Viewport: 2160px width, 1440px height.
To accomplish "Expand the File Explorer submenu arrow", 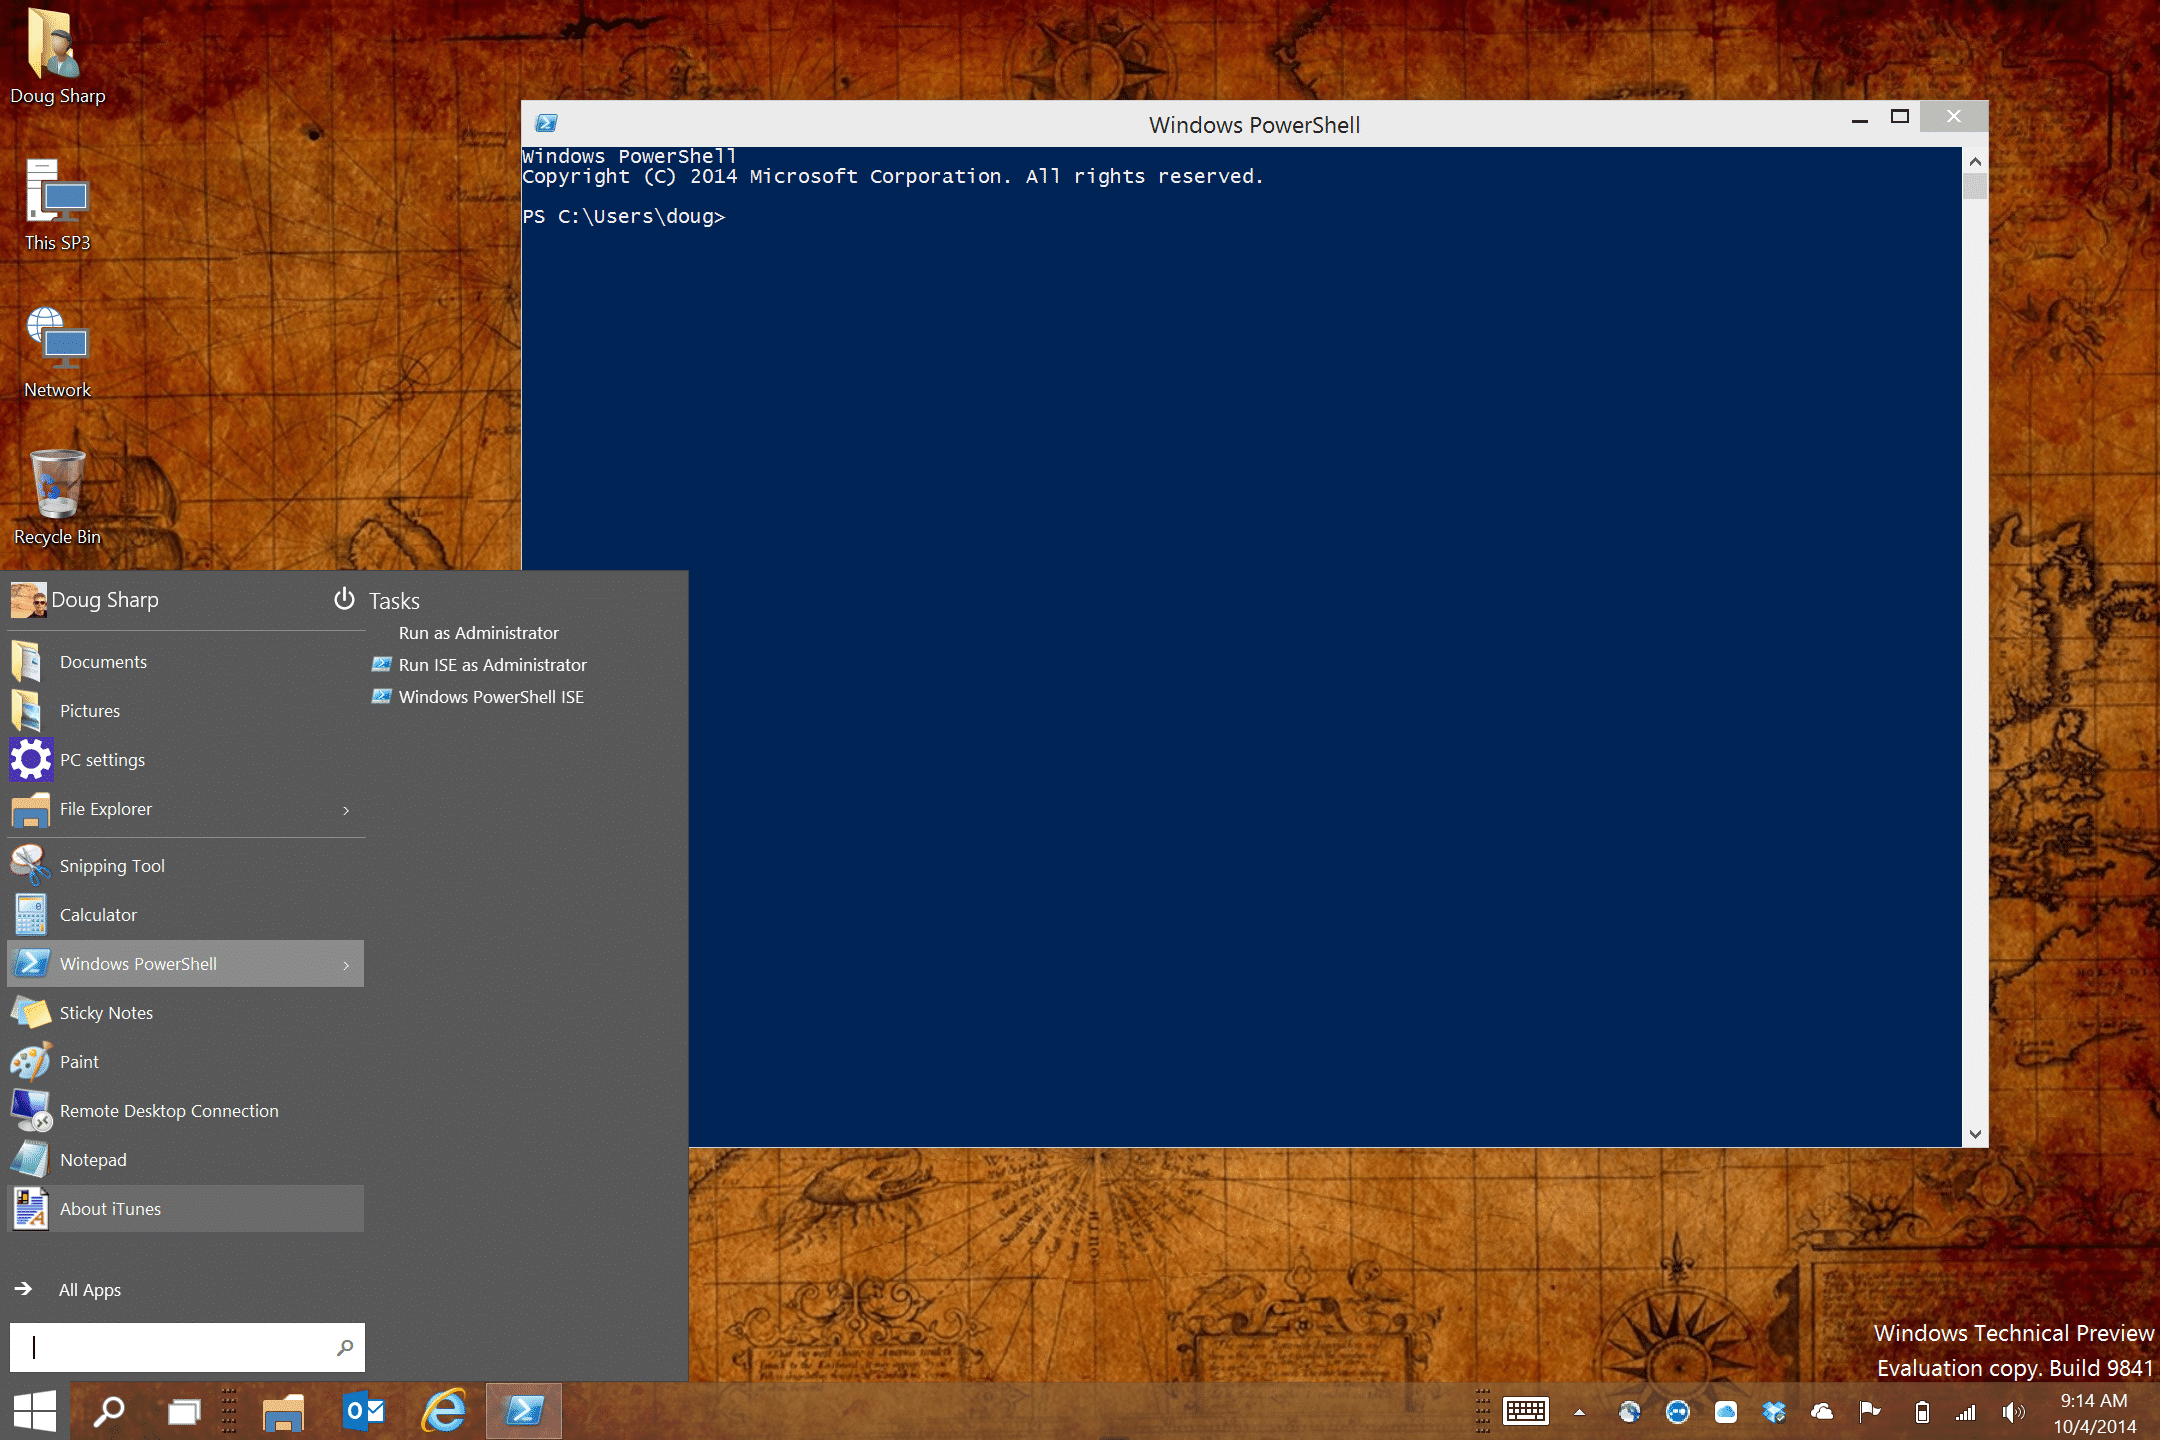I will coord(346,810).
